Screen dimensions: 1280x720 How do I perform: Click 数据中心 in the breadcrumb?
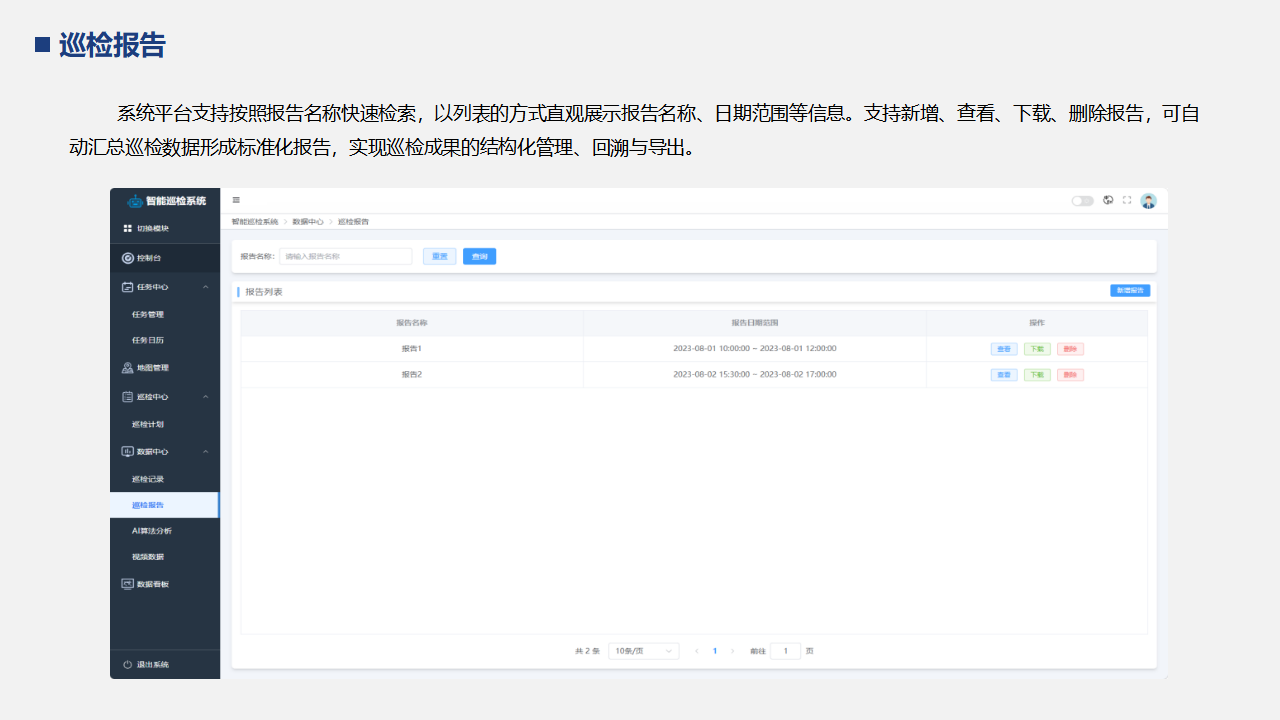click(x=308, y=222)
